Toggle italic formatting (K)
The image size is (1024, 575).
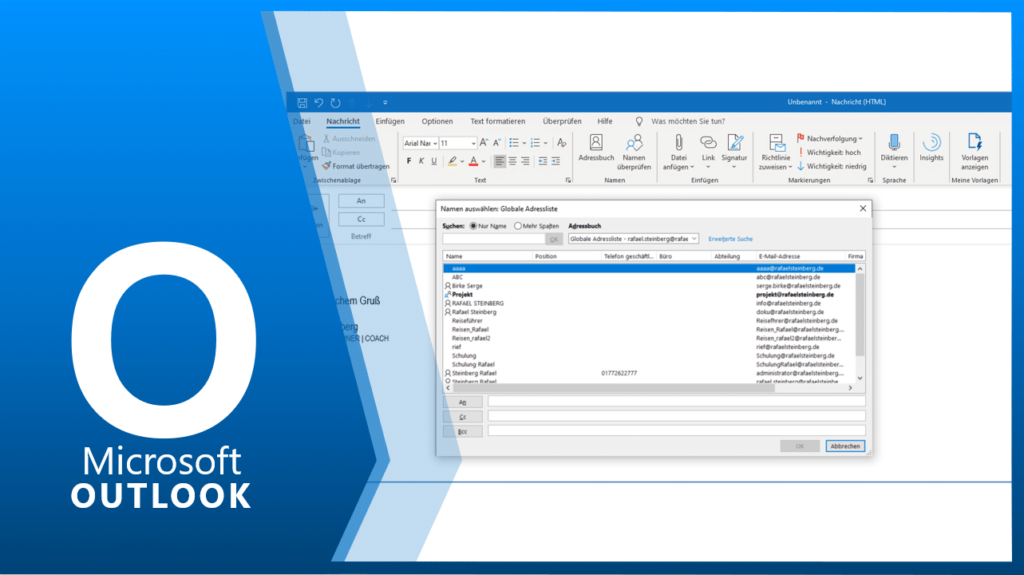click(421, 161)
